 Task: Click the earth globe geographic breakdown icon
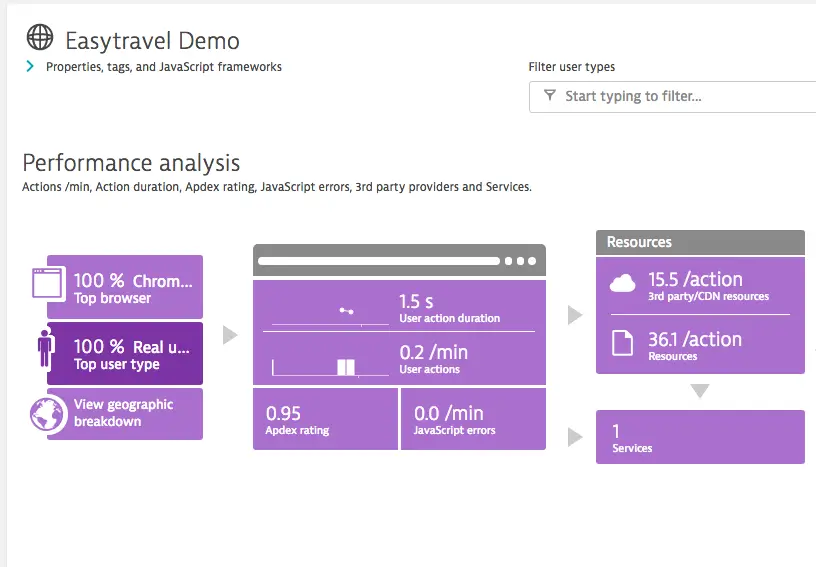tap(48, 414)
